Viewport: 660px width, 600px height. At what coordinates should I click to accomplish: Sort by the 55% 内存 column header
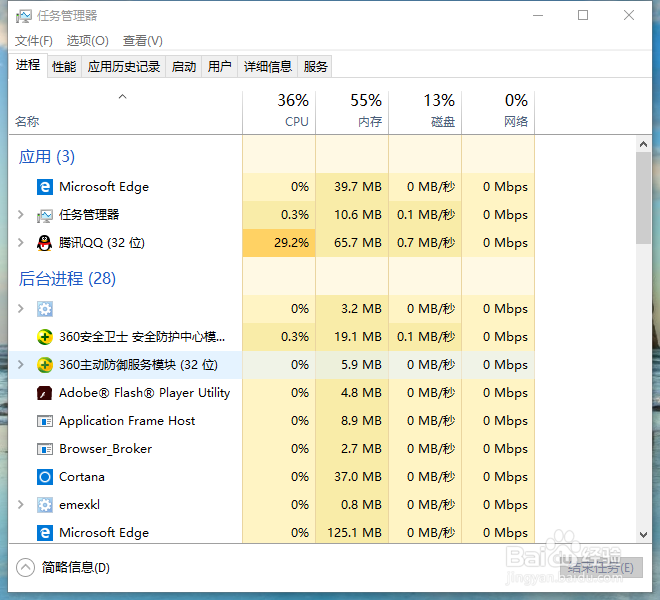(352, 112)
